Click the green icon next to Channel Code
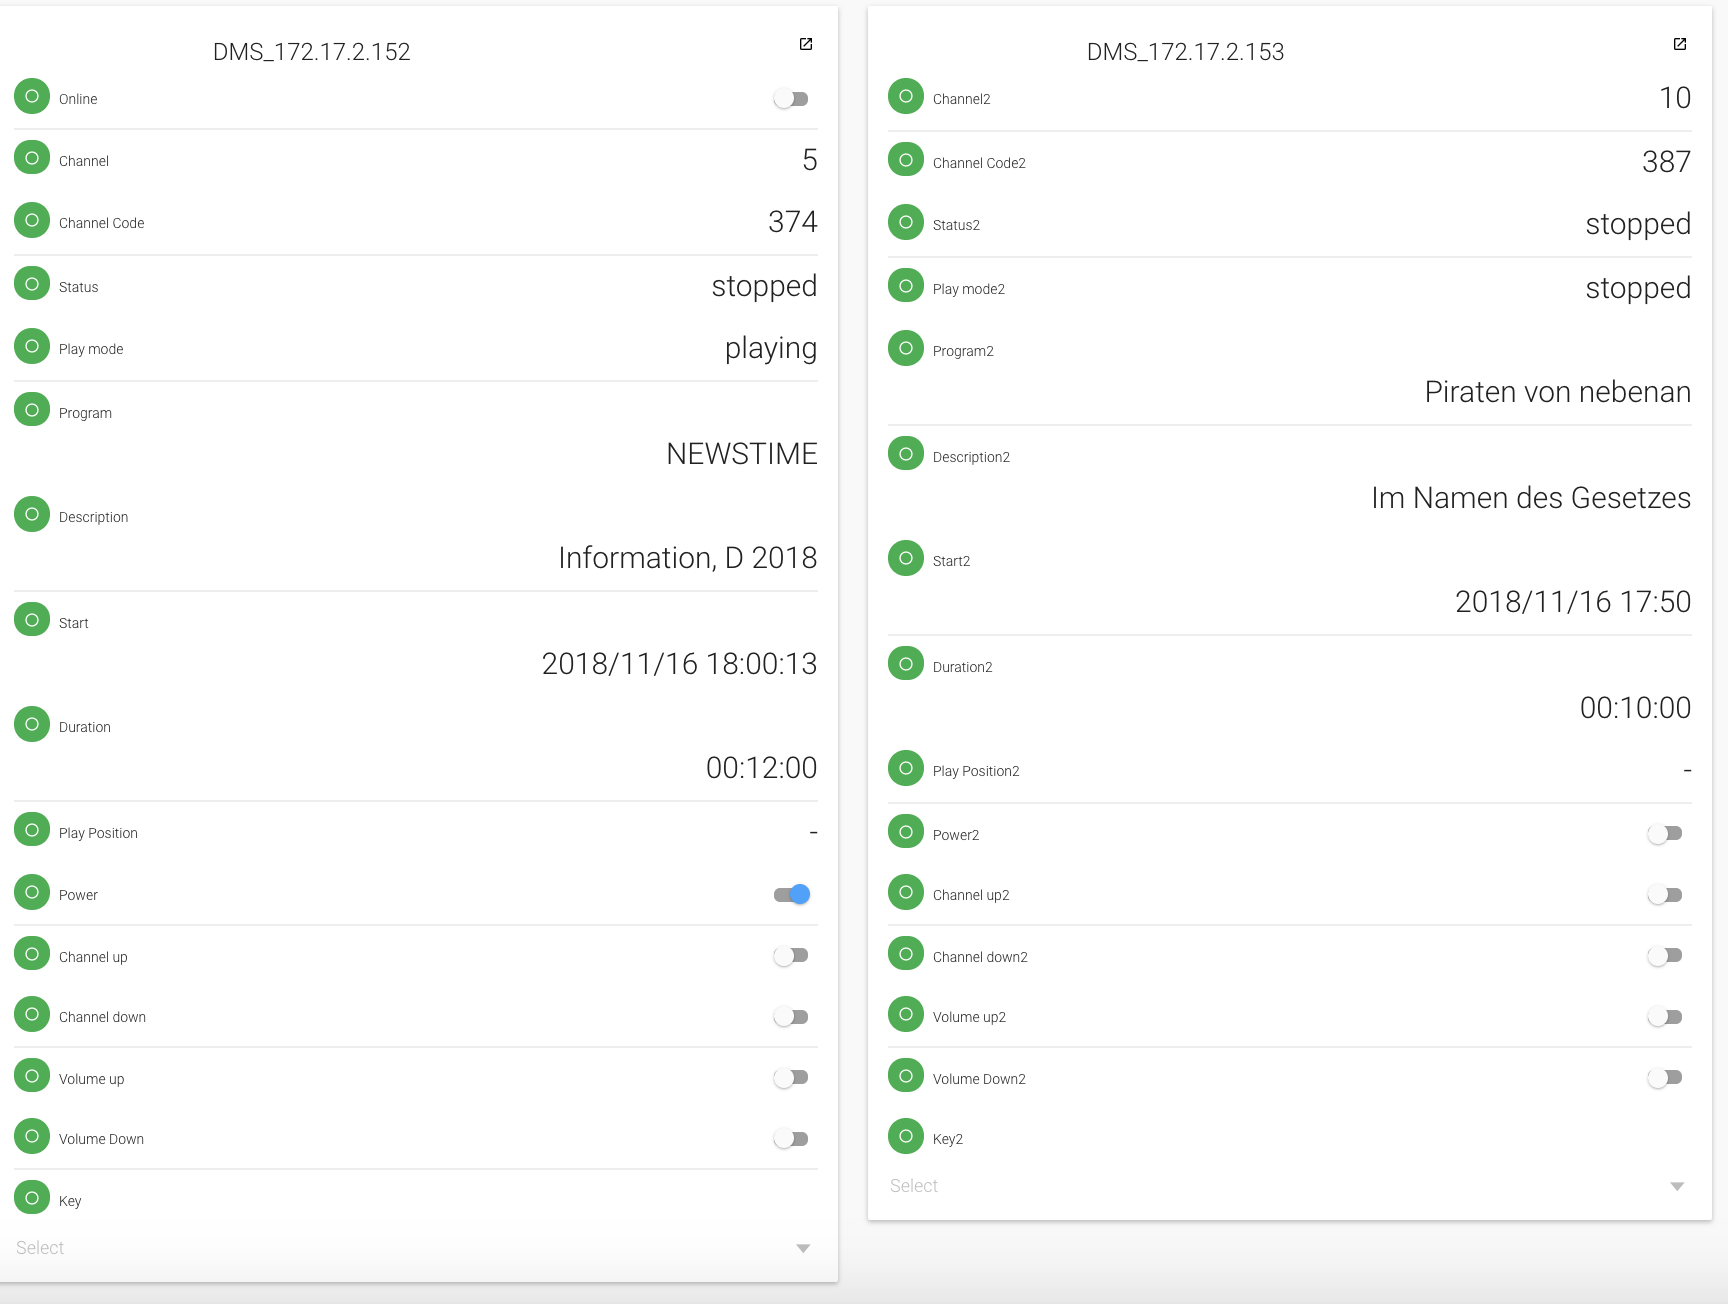 click(32, 221)
